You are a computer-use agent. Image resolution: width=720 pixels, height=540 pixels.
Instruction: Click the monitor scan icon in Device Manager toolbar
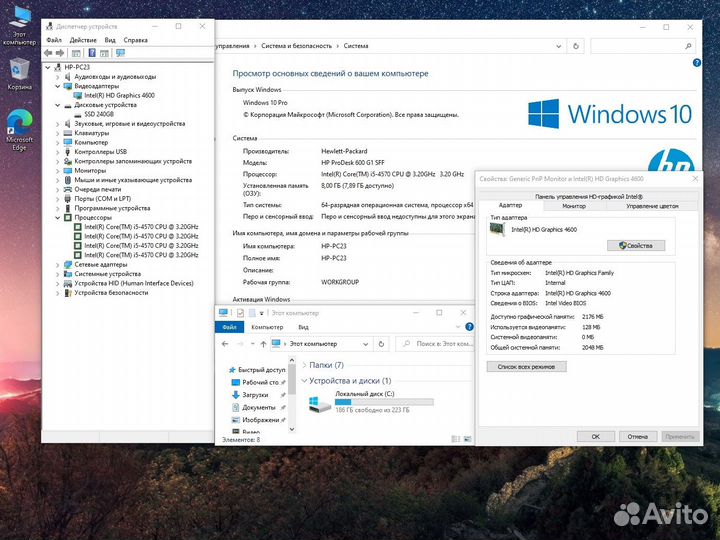tap(120, 53)
